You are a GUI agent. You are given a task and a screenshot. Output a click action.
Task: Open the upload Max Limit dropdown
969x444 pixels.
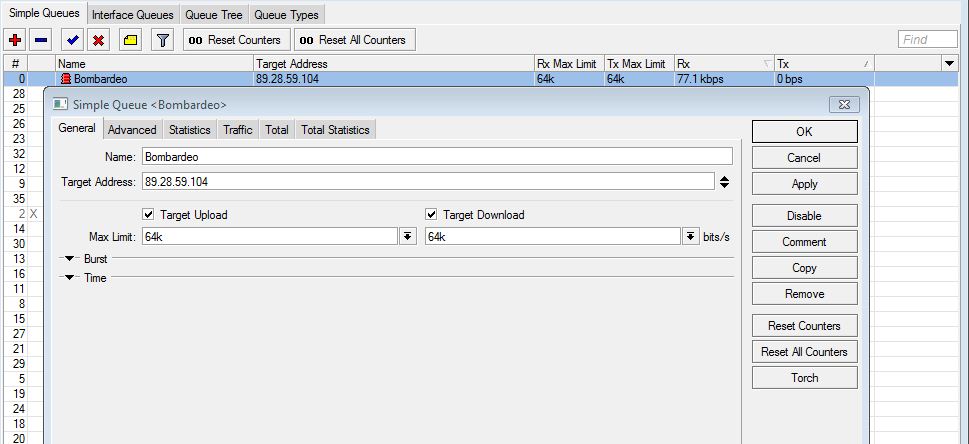click(x=408, y=236)
